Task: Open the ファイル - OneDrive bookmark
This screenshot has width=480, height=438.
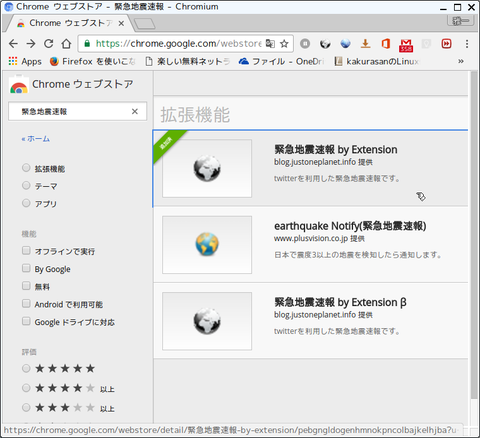Action: 282,61
